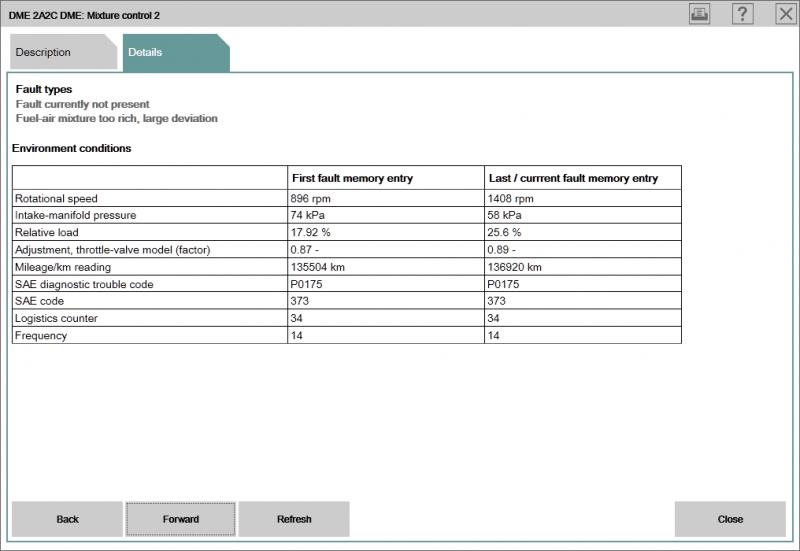Switch to the Description tab
The image size is (800, 551).
coord(63,52)
